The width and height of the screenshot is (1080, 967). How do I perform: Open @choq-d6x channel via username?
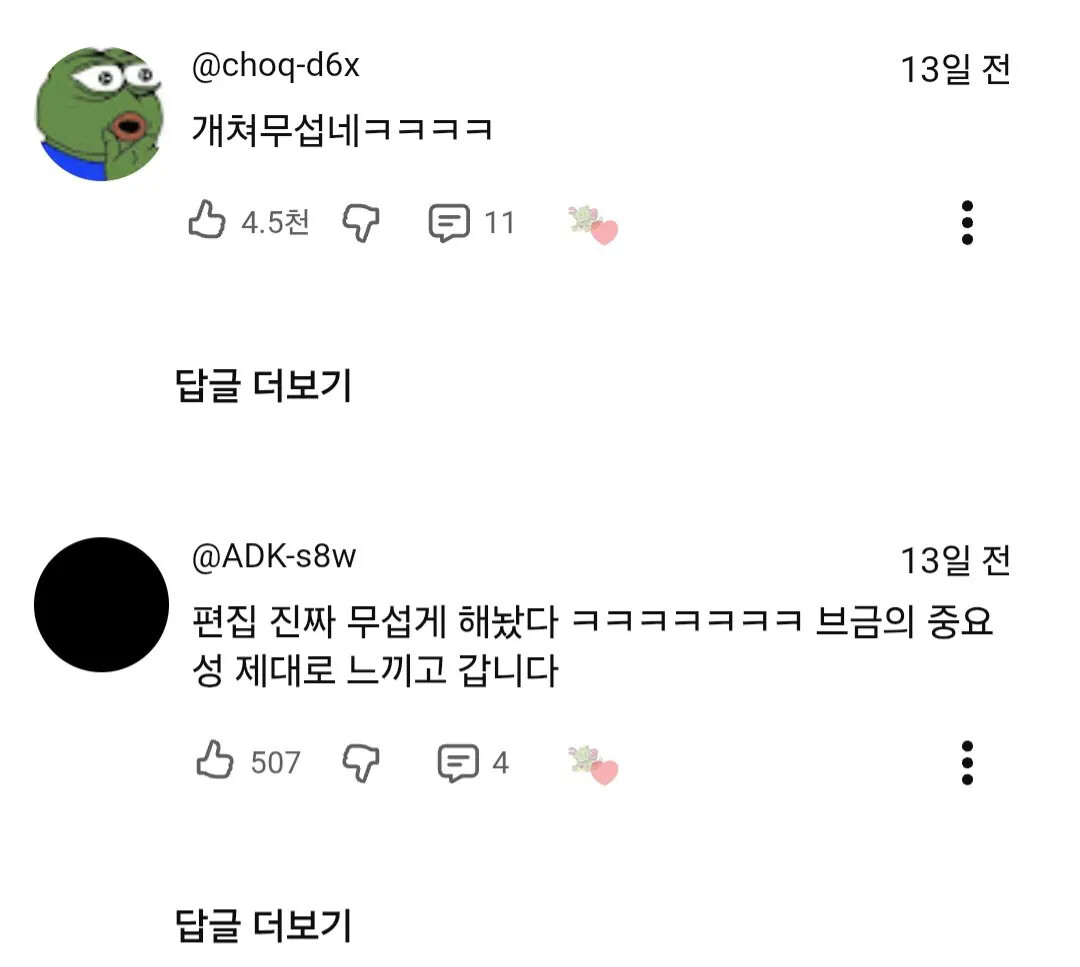276,66
